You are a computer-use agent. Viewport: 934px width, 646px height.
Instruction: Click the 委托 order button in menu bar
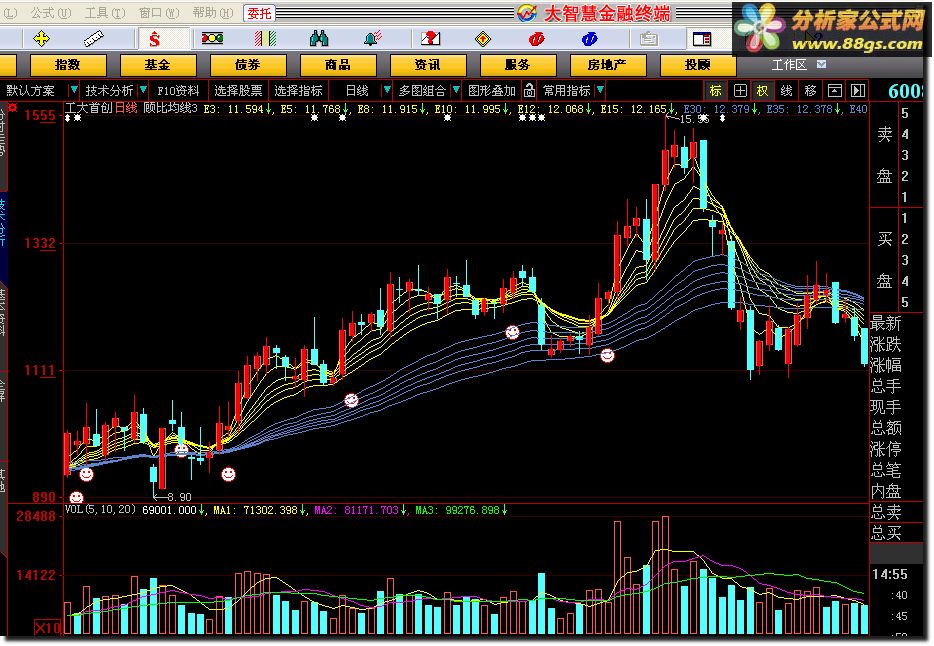tap(259, 13)
